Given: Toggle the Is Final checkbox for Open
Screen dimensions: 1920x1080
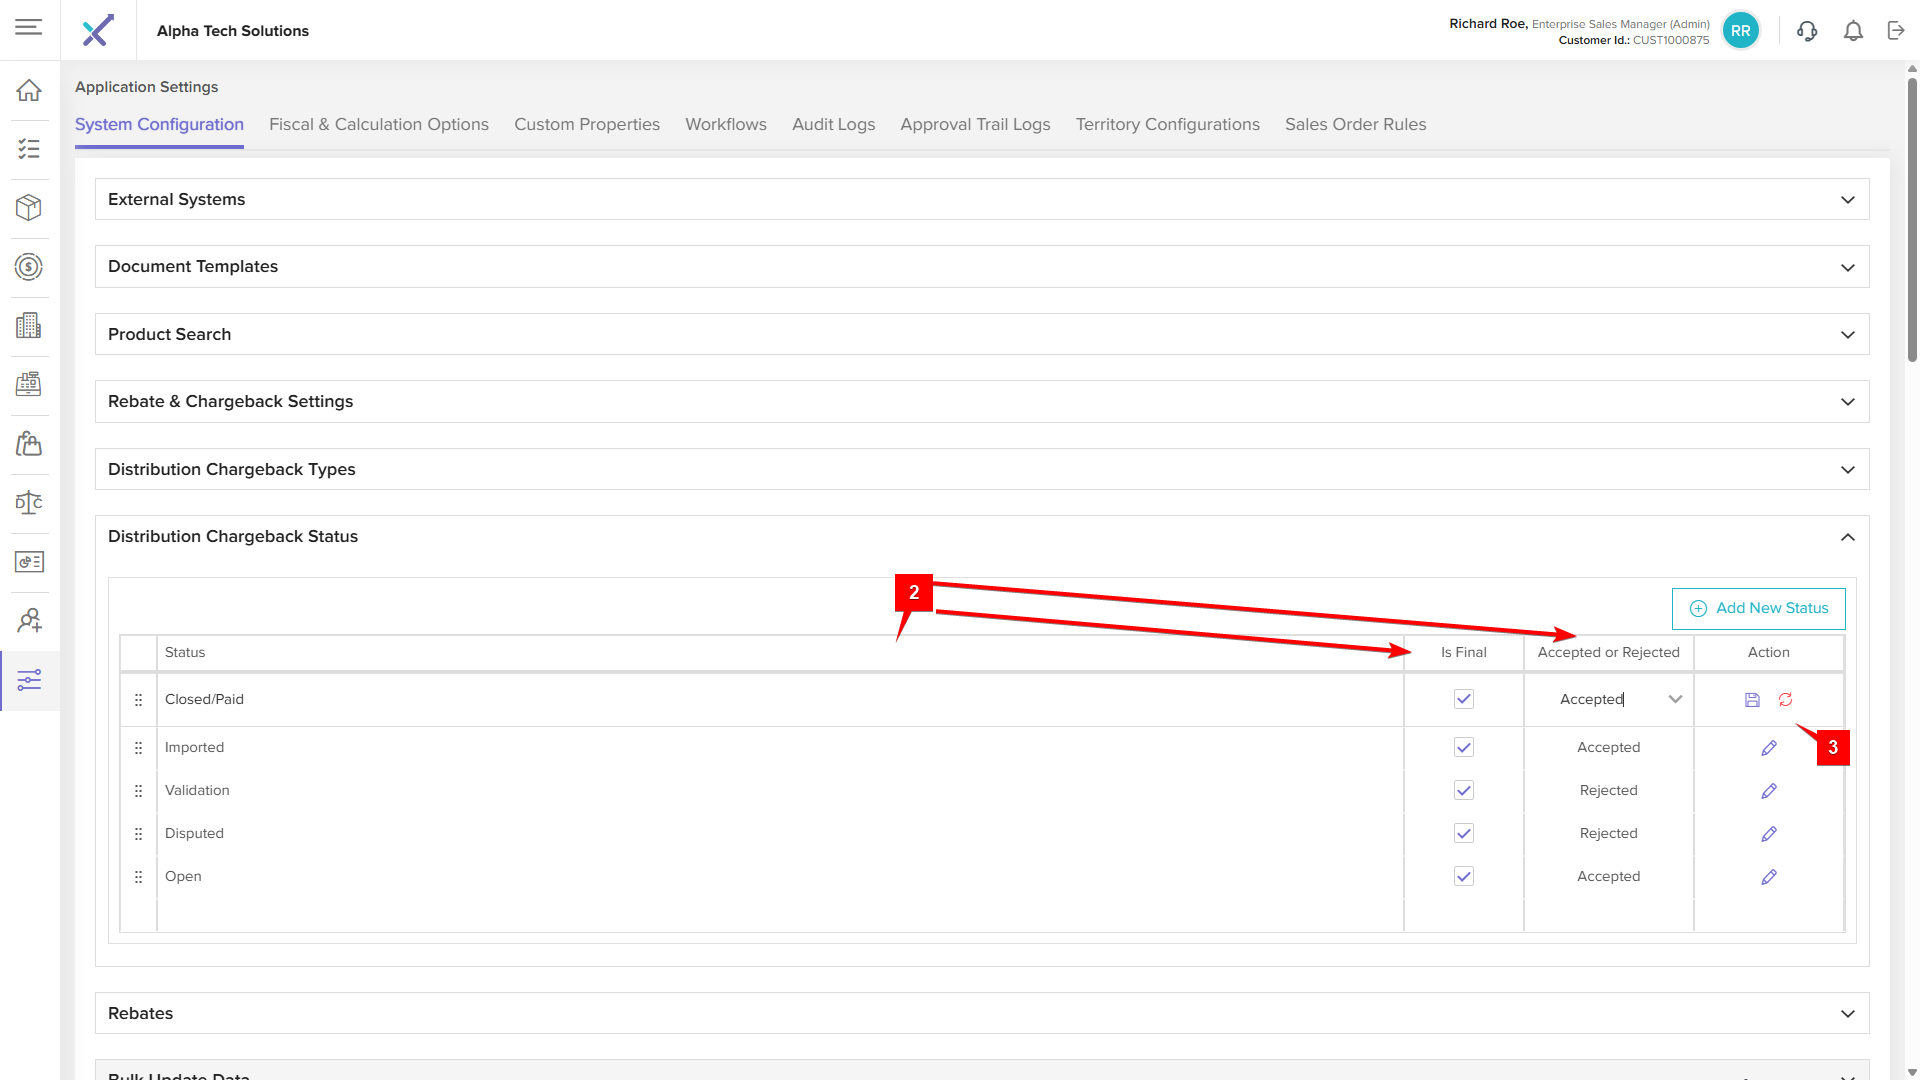Looking at the screenshot, I should (1464, 876).
